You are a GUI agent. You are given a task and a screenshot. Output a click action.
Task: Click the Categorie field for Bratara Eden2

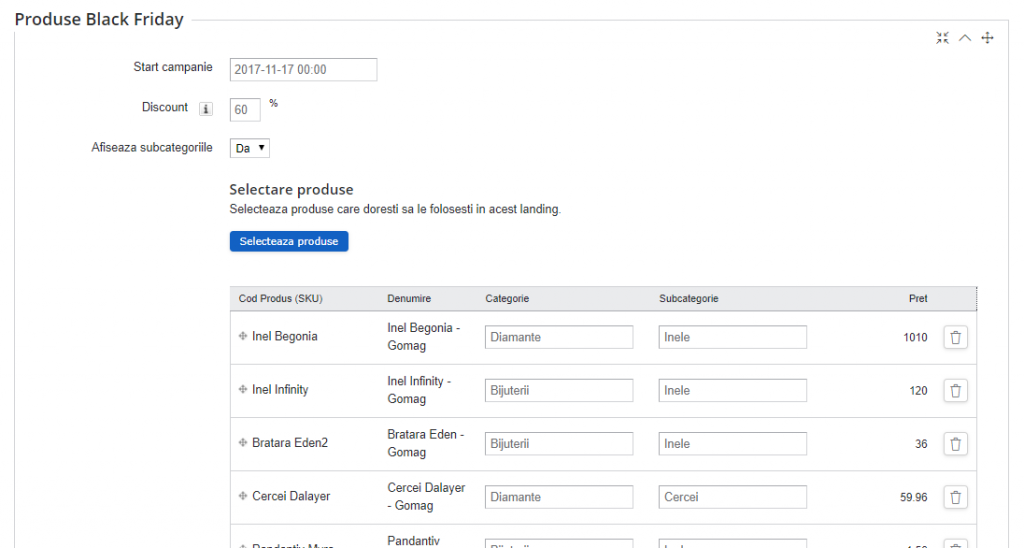(559, 444)
